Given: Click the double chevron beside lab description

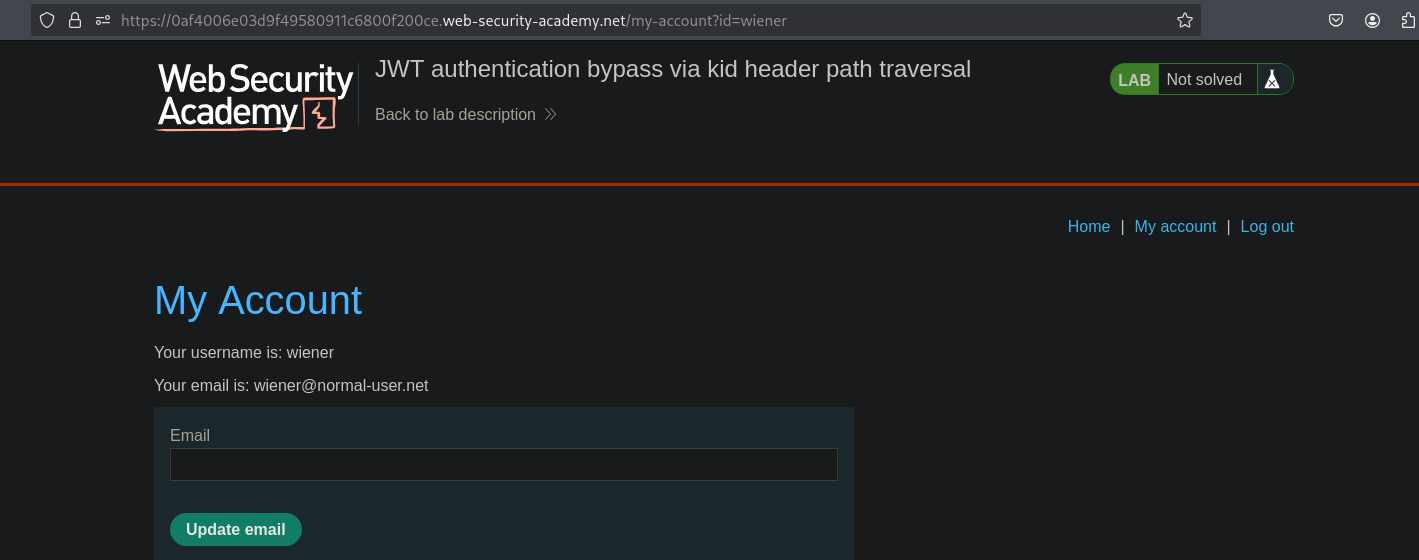Looking at the screenshot, I should tap(550, 115).
